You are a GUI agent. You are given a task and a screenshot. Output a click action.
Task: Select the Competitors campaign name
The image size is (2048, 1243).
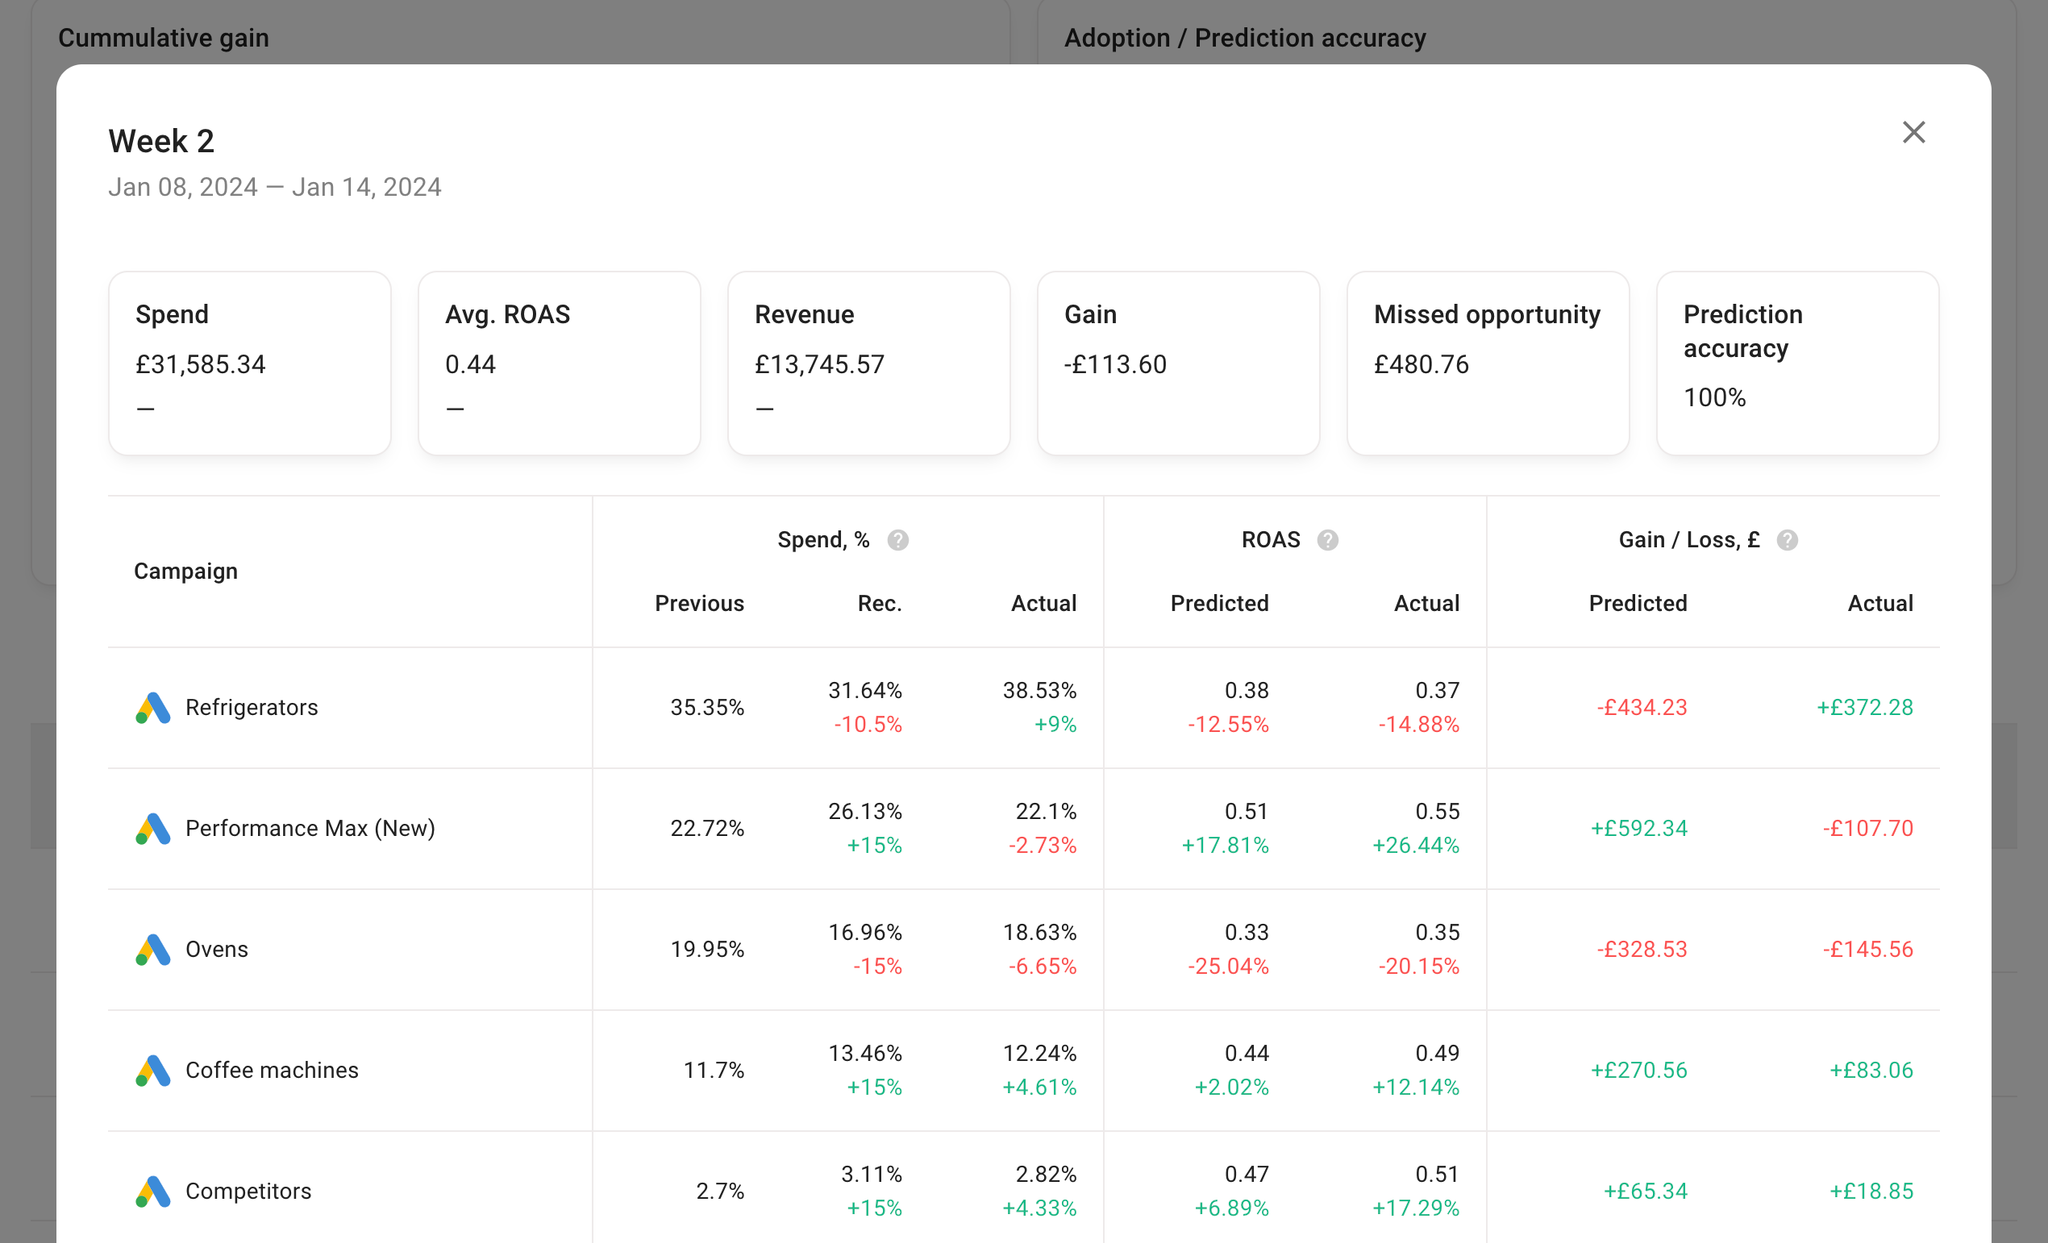pyautogui.click(x=248, y=1191)
